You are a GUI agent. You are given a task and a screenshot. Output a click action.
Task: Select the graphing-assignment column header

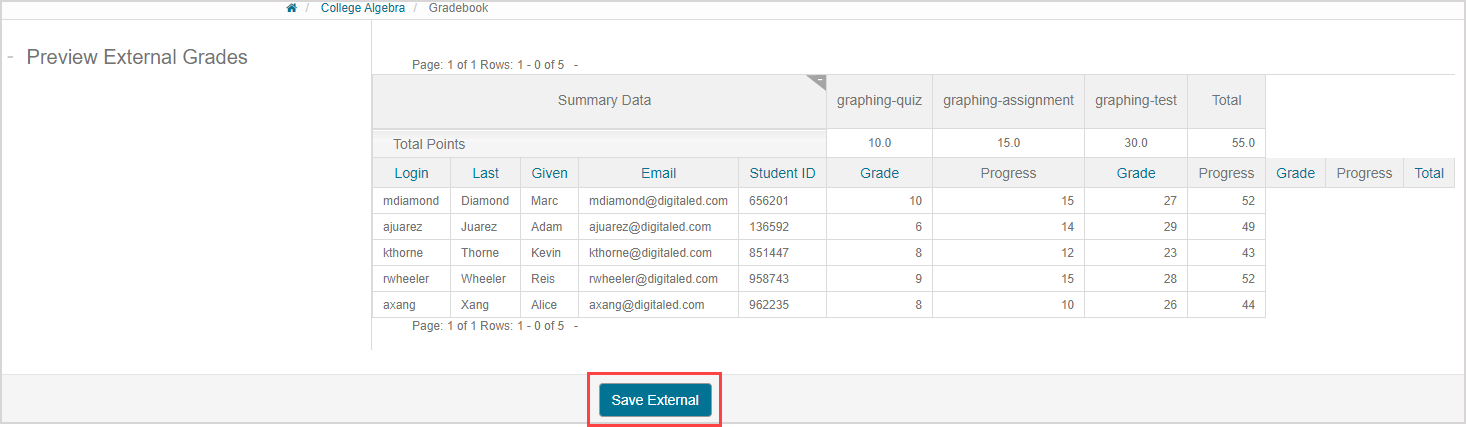coord(1008,100)
